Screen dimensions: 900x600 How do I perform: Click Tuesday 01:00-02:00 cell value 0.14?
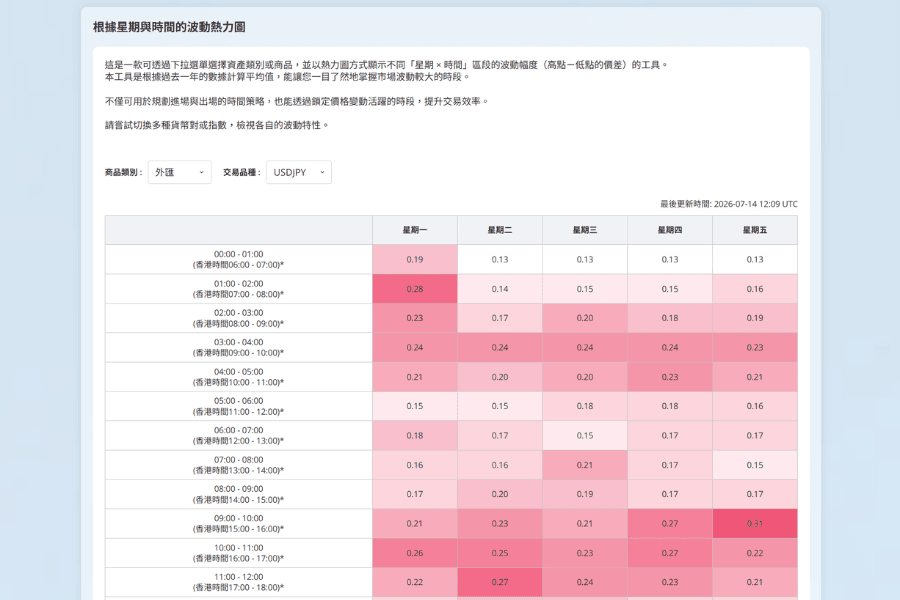500,289
